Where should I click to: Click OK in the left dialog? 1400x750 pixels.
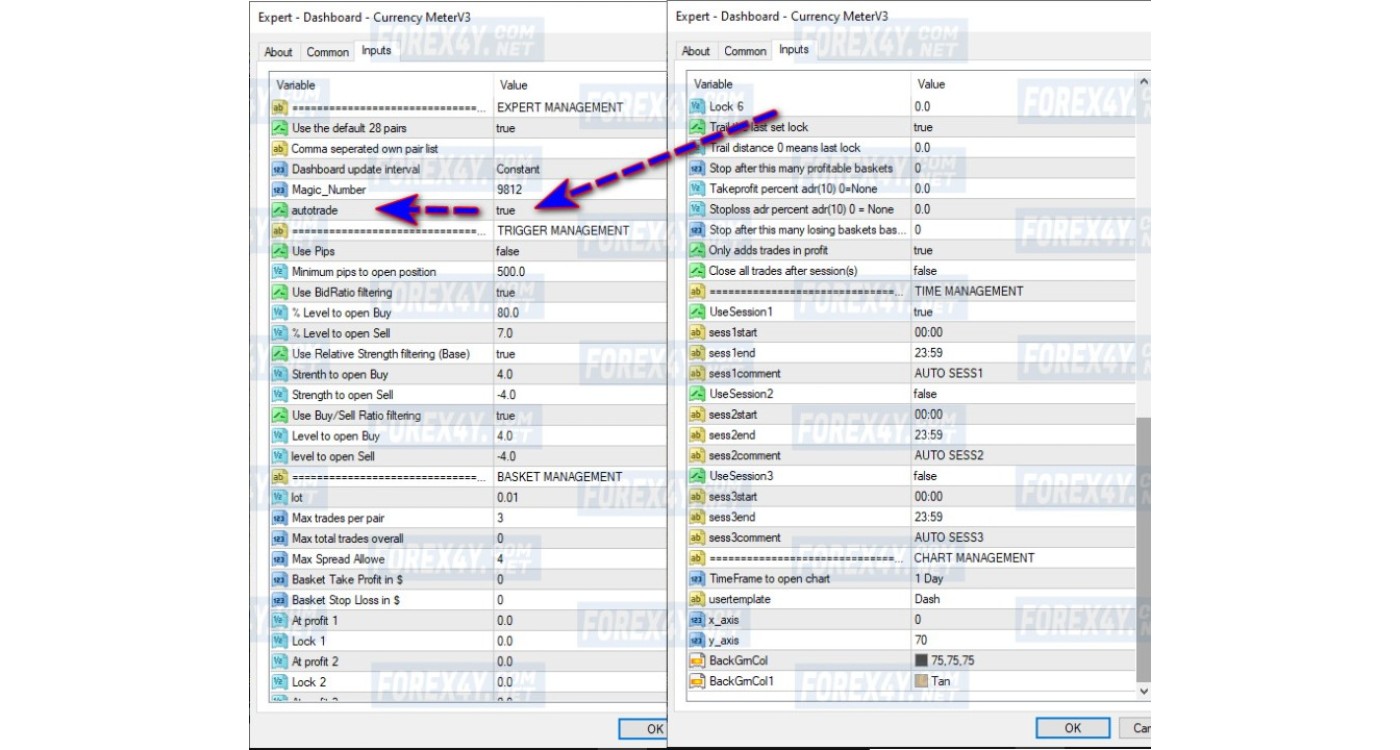point(643,729)
